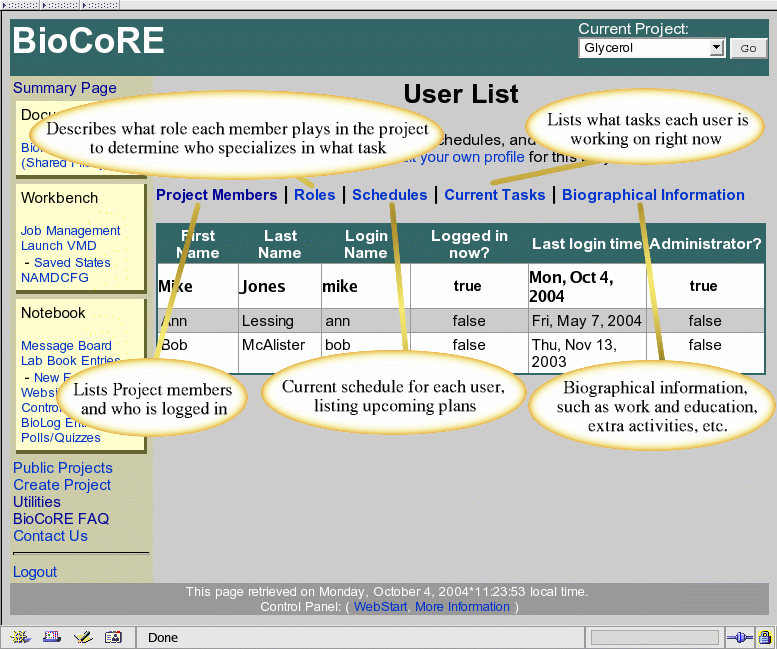Expand the first collapsed toolbar grippy
Screen dimensions: 777x649
point(20,5)
